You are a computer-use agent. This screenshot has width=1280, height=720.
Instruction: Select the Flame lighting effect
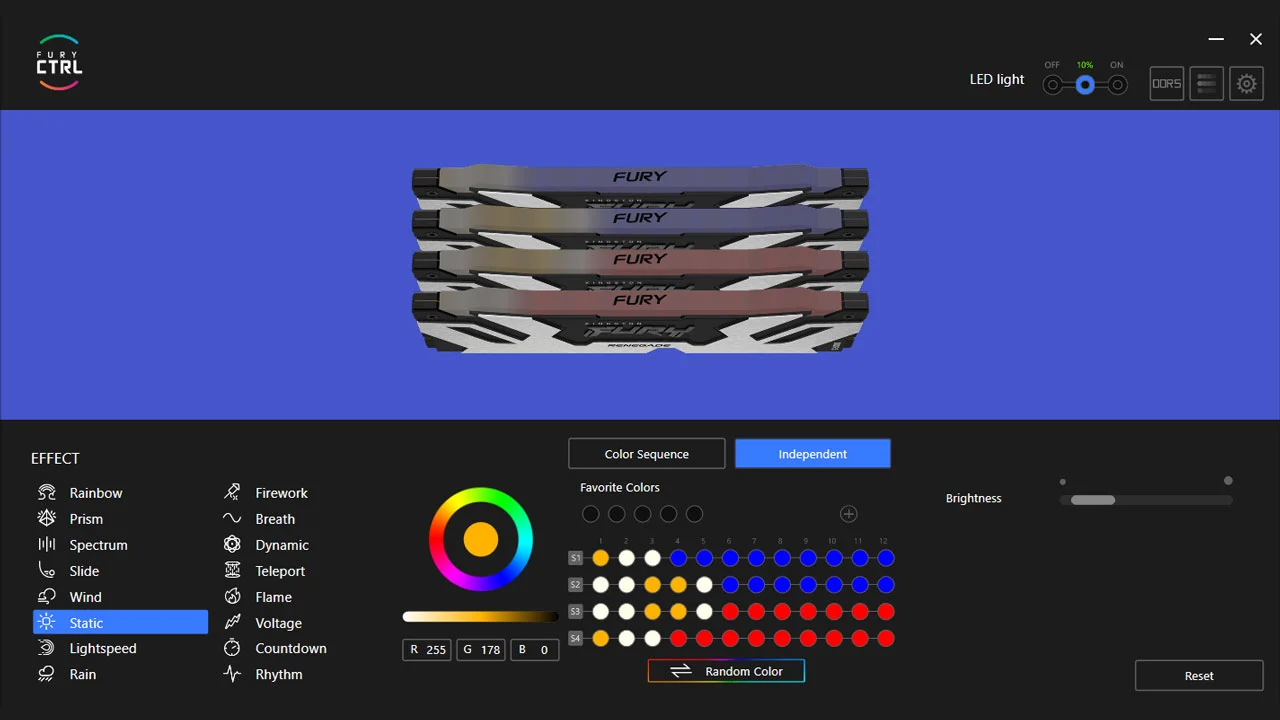coord(272,597)
